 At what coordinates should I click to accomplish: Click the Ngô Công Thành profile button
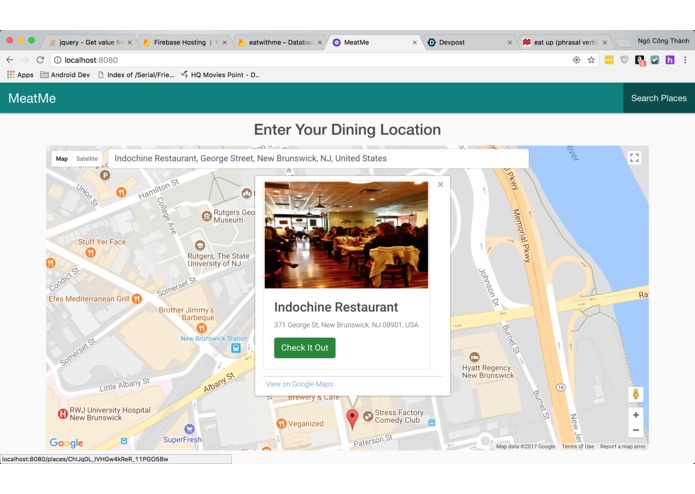coord(663,41)
